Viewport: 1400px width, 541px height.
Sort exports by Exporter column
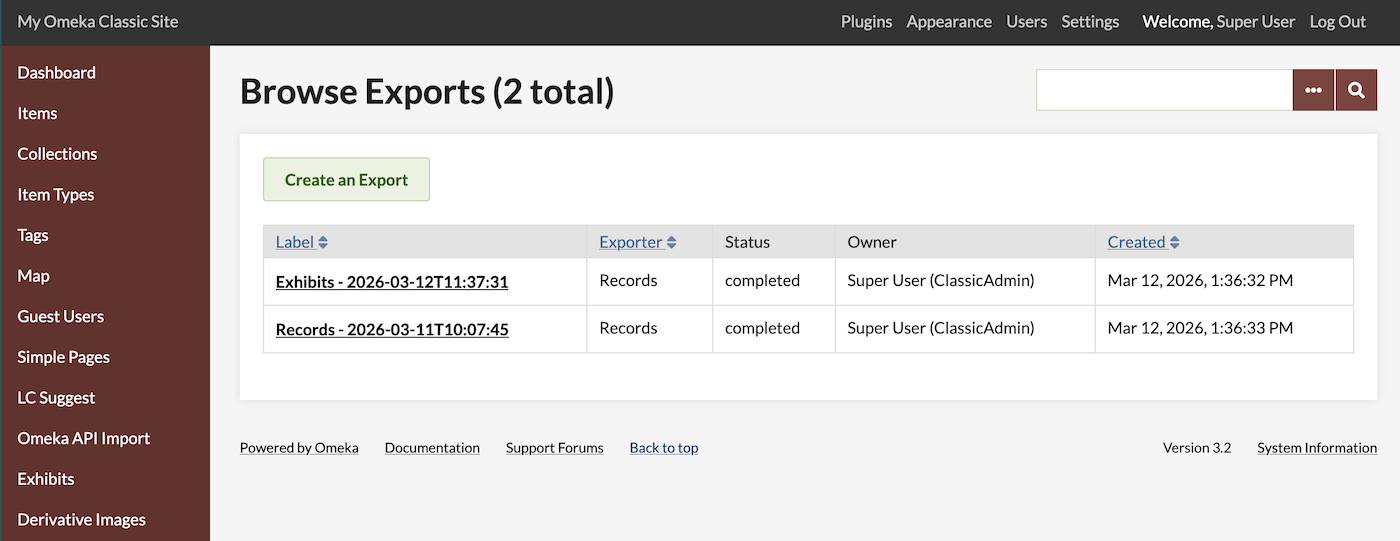637,242
